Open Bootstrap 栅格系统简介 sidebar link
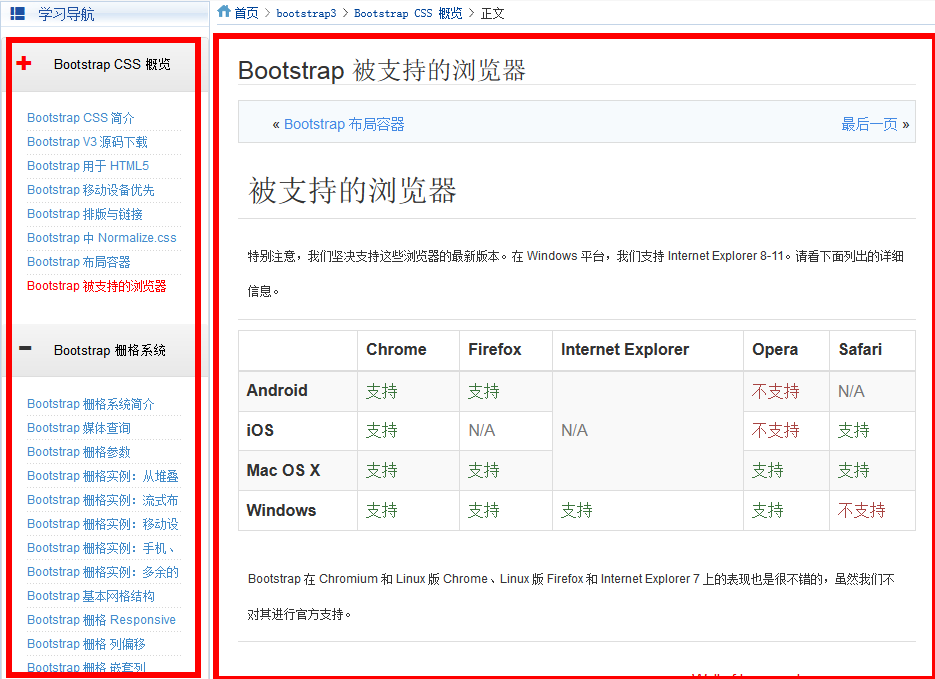 point(91,404)
